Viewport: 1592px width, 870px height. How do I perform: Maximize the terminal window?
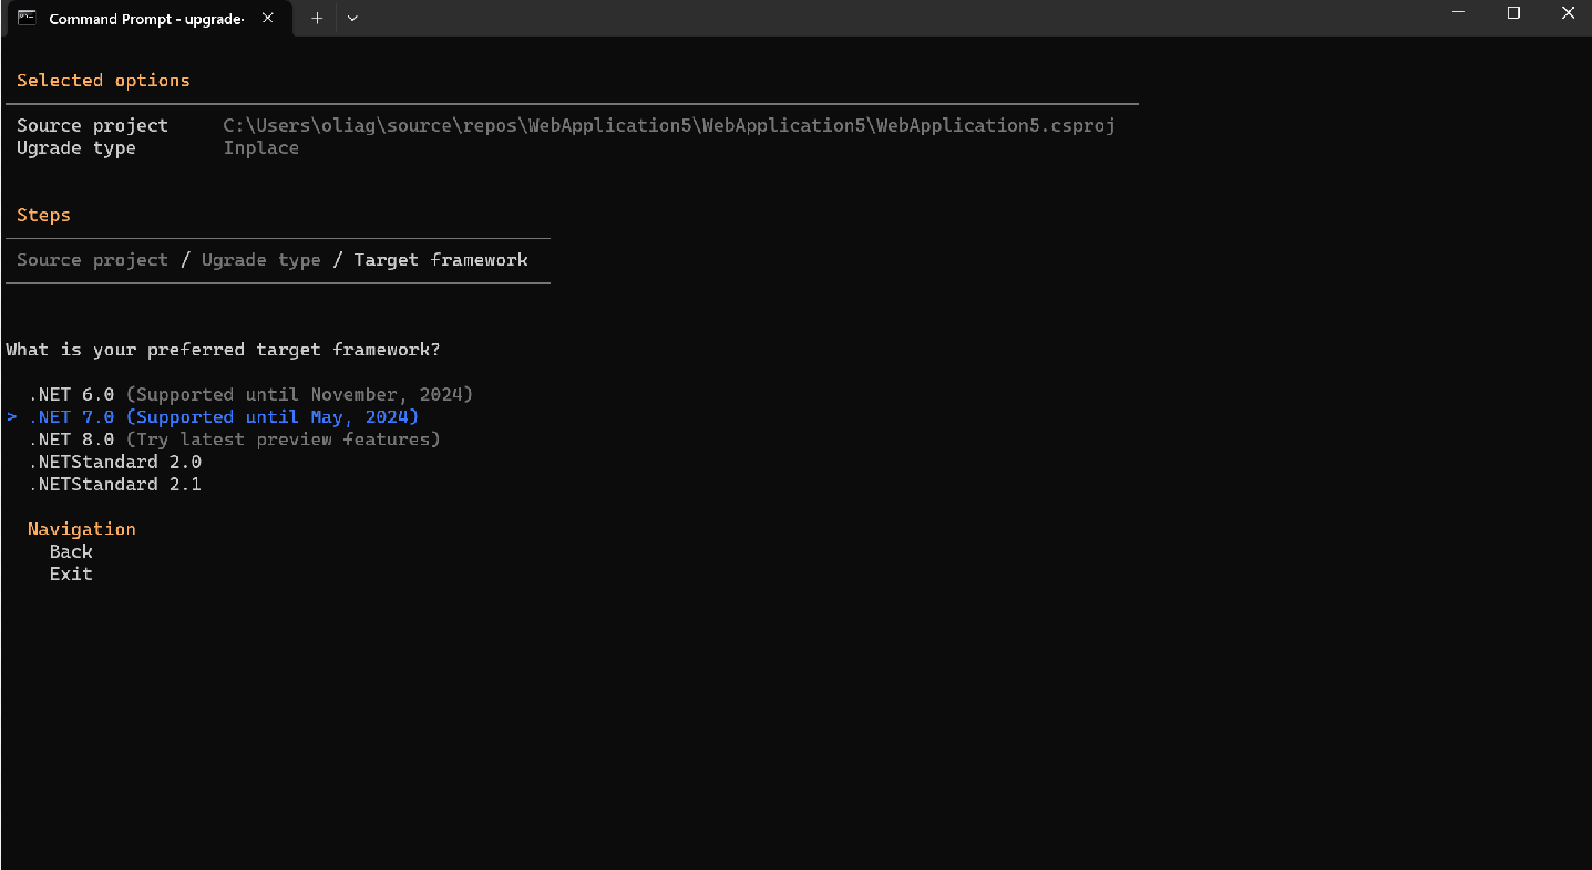tap(1513, 13)
